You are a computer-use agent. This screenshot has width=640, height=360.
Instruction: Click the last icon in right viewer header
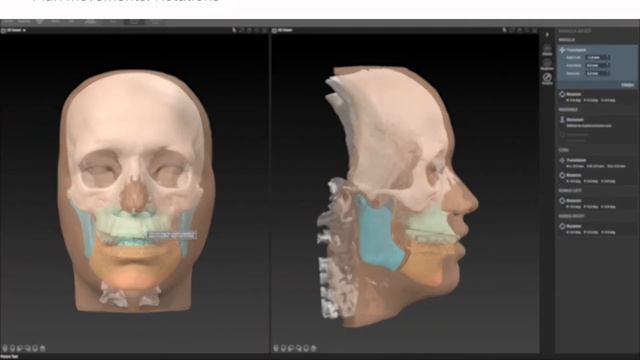point(534,30)
